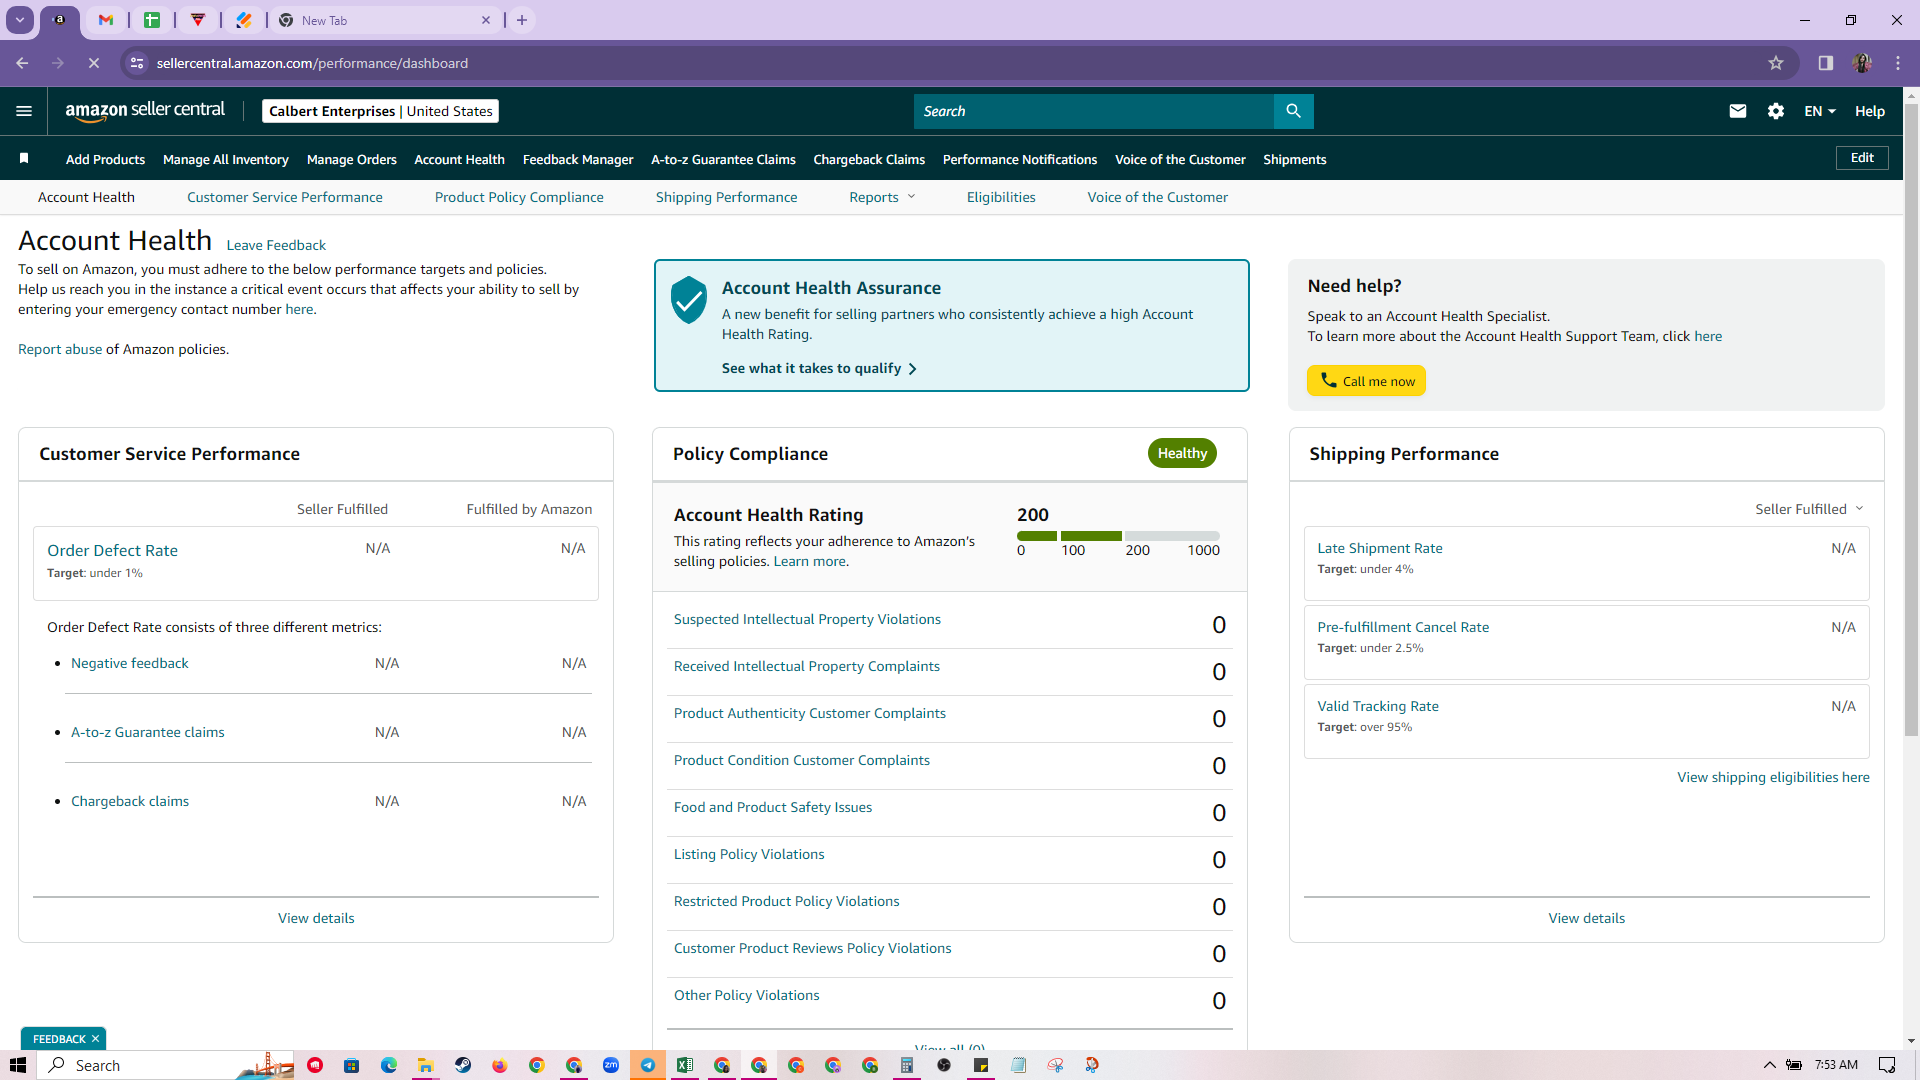
Task: View site information icon in address bar
Action: click(x=137, y=63)
